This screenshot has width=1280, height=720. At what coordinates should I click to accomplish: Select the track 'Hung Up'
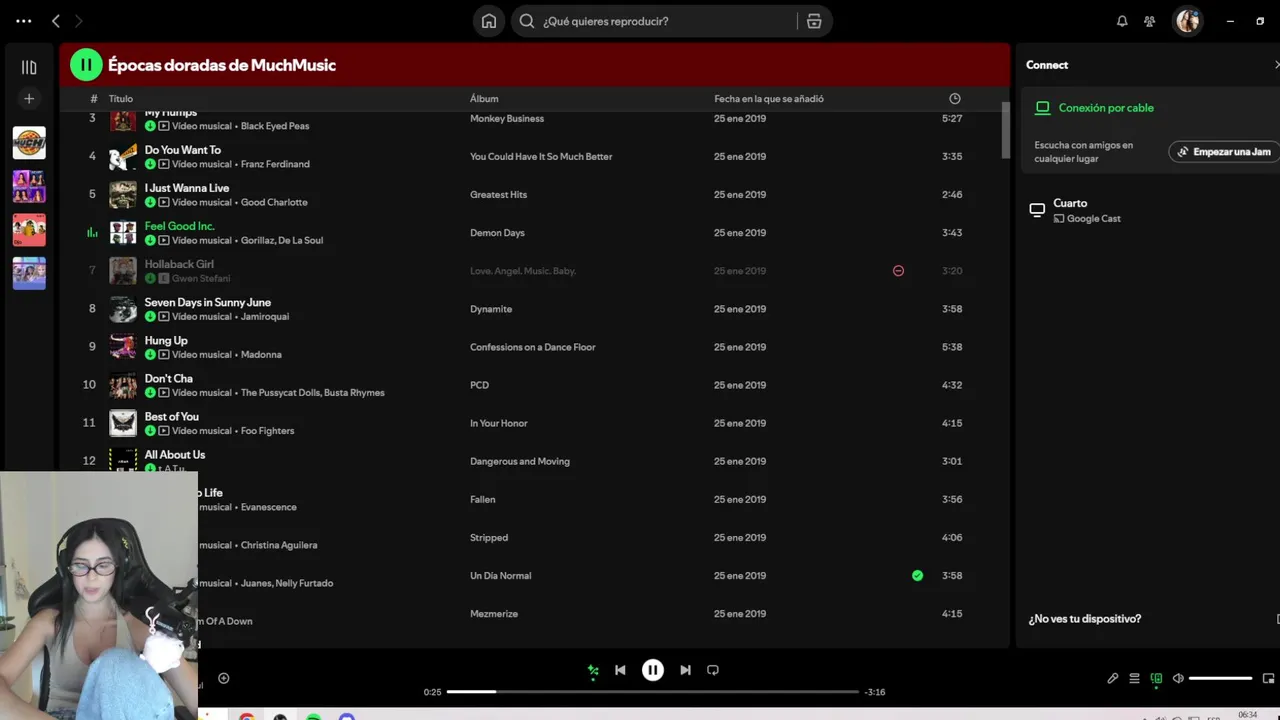(166, 340)
